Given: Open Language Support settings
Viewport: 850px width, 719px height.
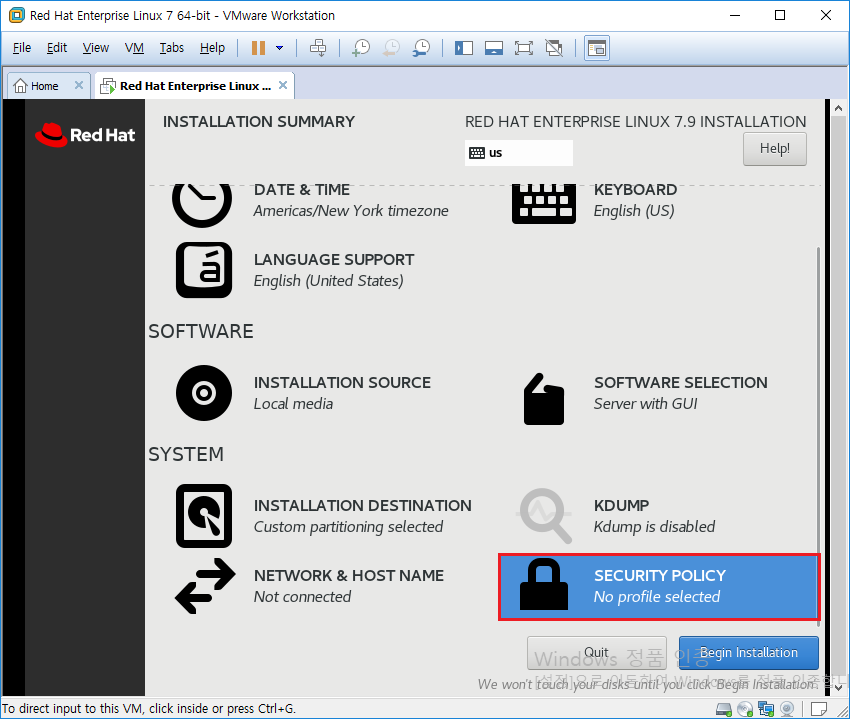Looking at the screenshot, I should click(x=334, y=260).
